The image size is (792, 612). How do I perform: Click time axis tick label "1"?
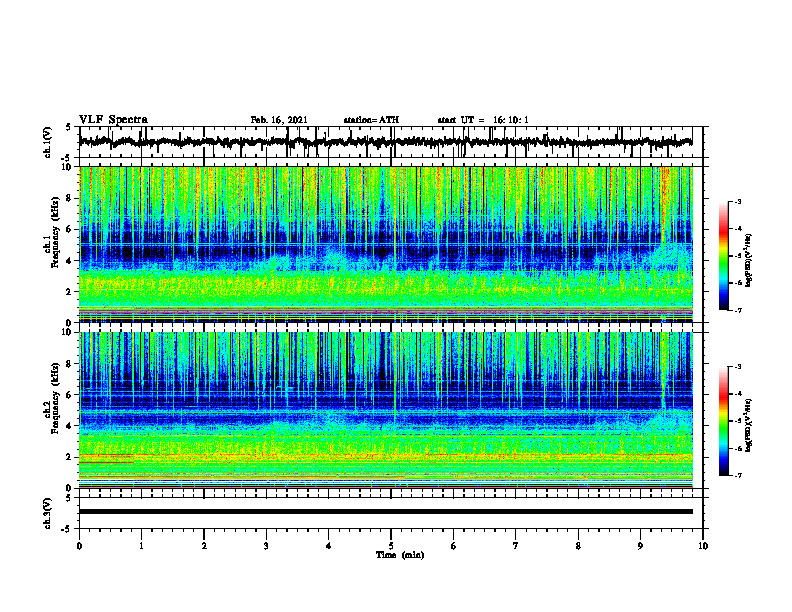coord(142,546)
